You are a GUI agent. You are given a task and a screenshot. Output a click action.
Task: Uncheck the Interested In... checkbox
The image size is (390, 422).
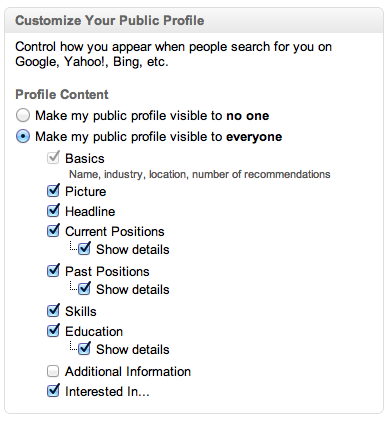(x=53, y=390)
